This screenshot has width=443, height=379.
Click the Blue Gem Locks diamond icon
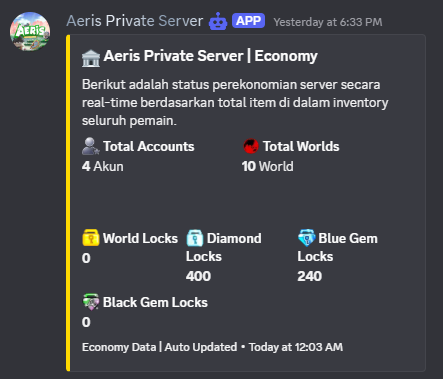click(306, 238)
